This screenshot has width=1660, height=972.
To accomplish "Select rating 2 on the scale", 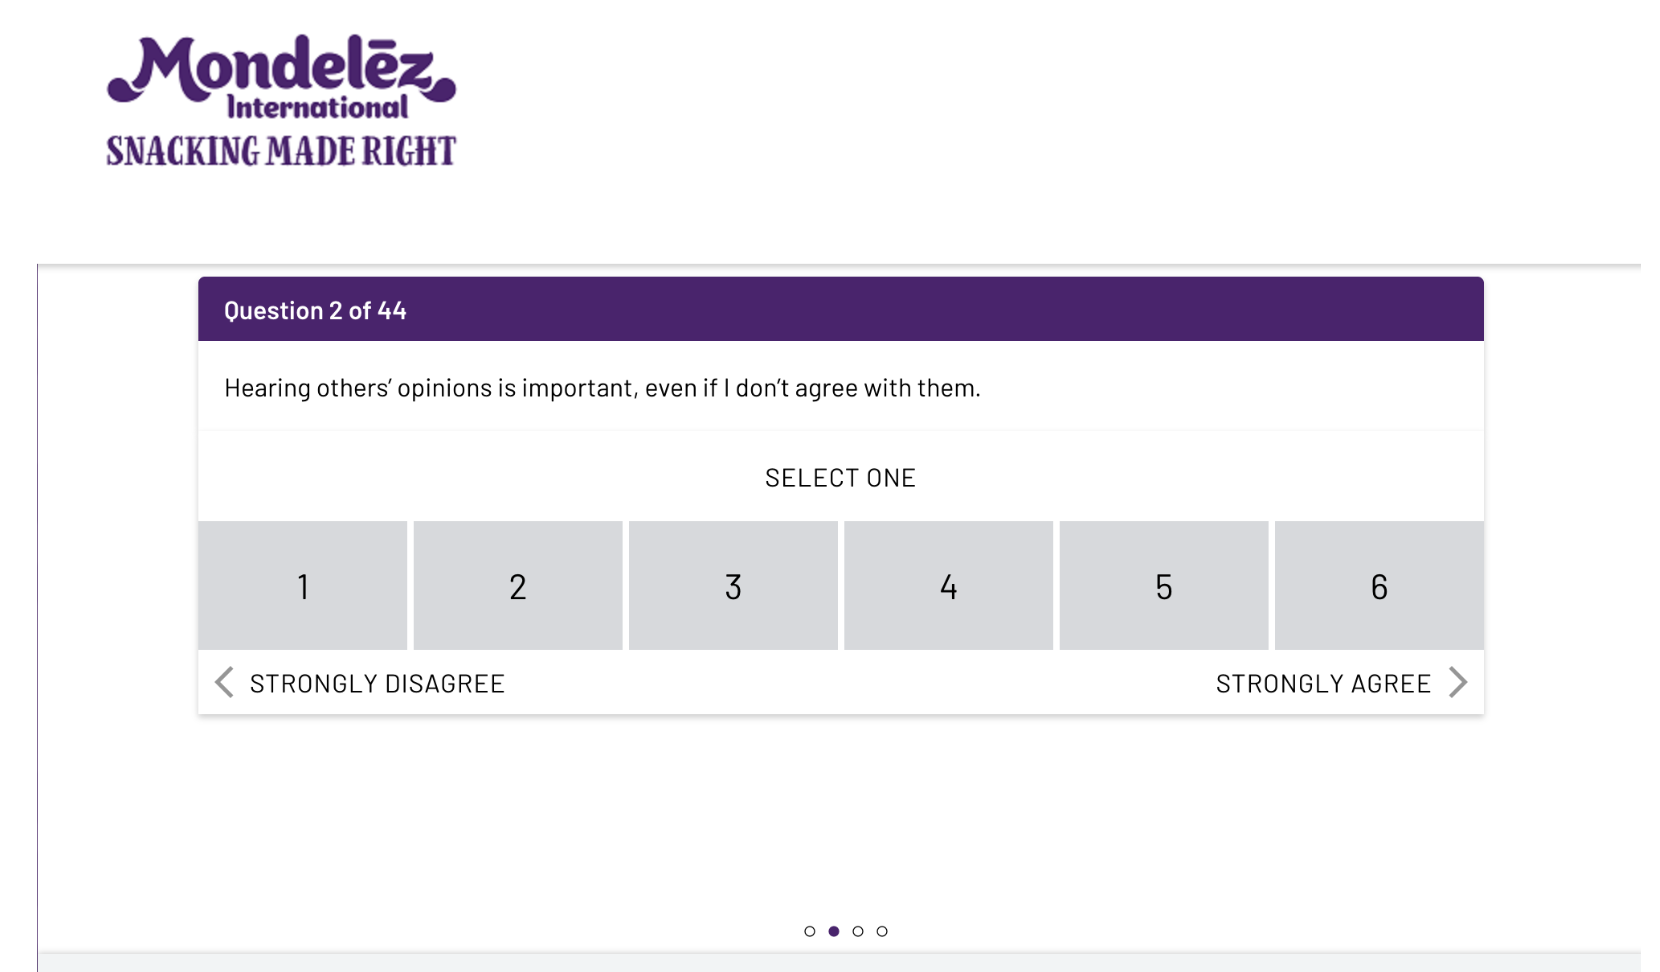I will 518,586.
